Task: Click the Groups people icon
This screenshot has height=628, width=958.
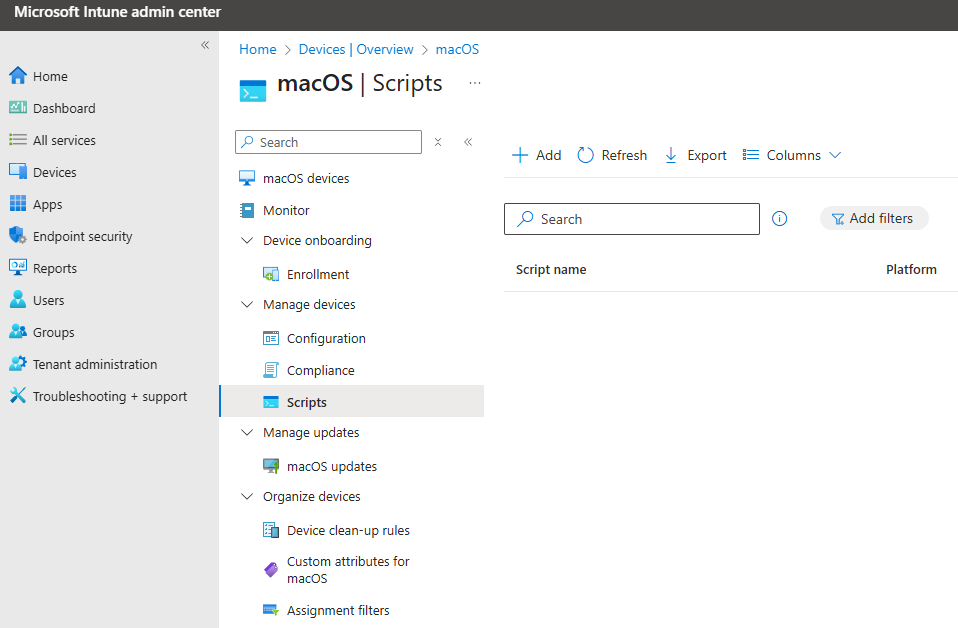Action: 18,332
